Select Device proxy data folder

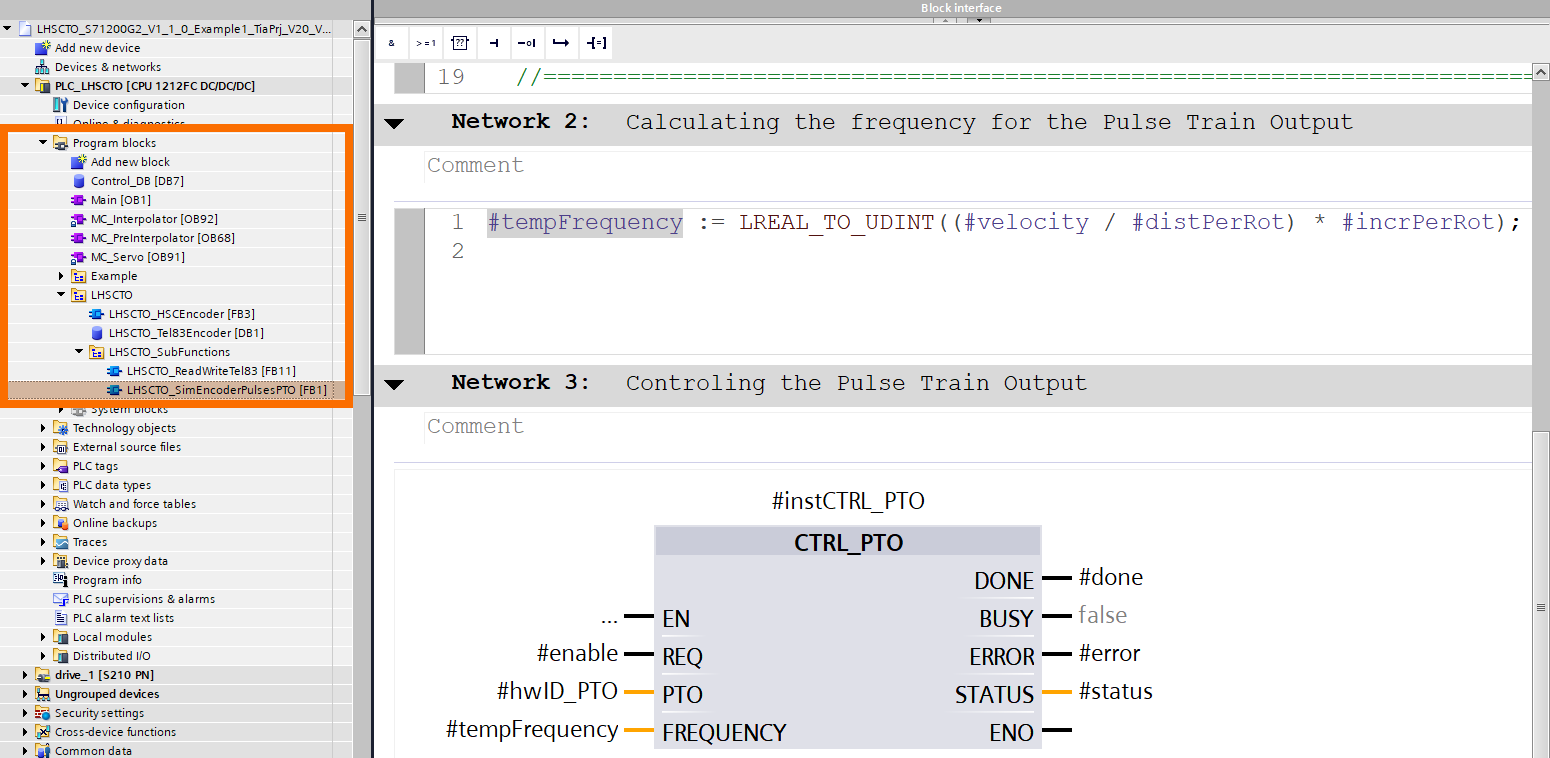pyautogui.click(x=120, y=561)
